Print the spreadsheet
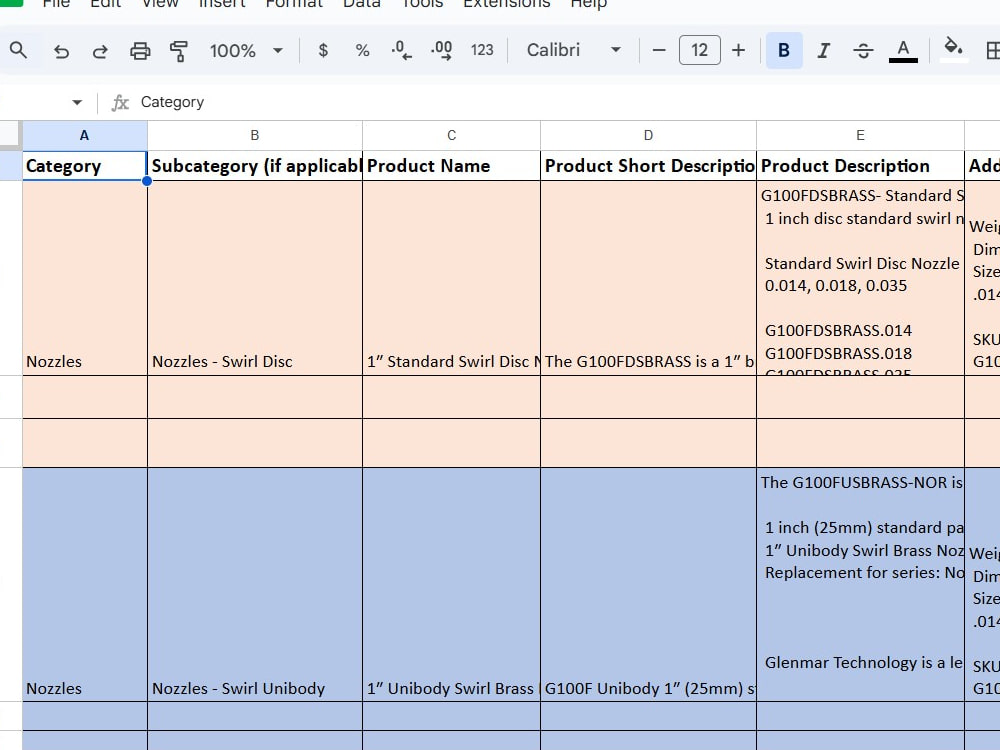Image resolution: width=1000 pixels, height=750 pixels. 140,50
